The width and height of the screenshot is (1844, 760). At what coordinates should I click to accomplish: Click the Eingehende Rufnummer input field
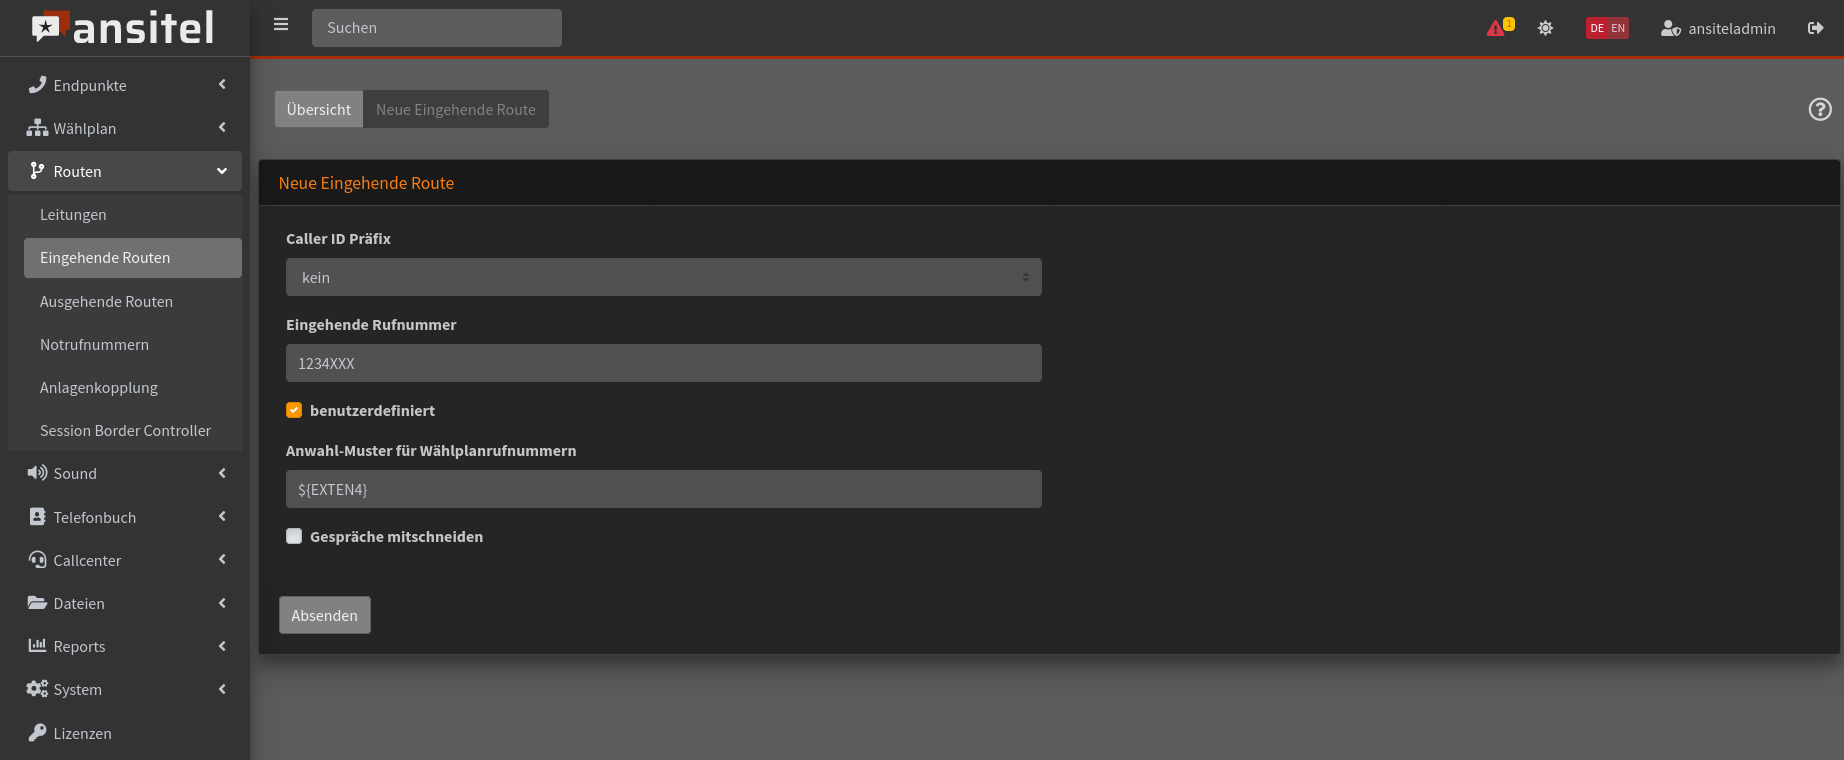pyautogui.click(x=663, y=363)
